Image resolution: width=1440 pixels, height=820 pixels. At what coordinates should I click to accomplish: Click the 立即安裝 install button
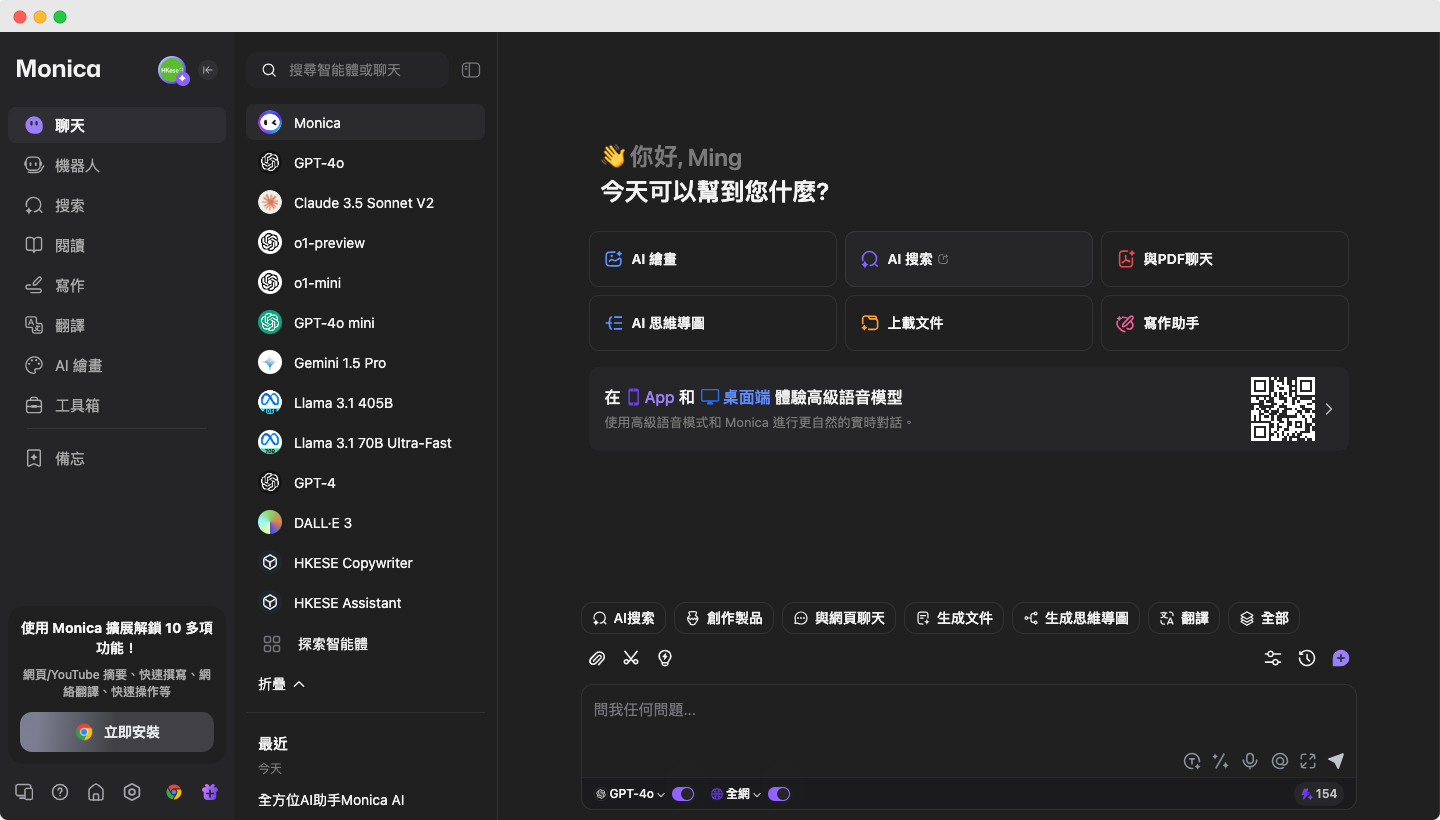(117, 732)
